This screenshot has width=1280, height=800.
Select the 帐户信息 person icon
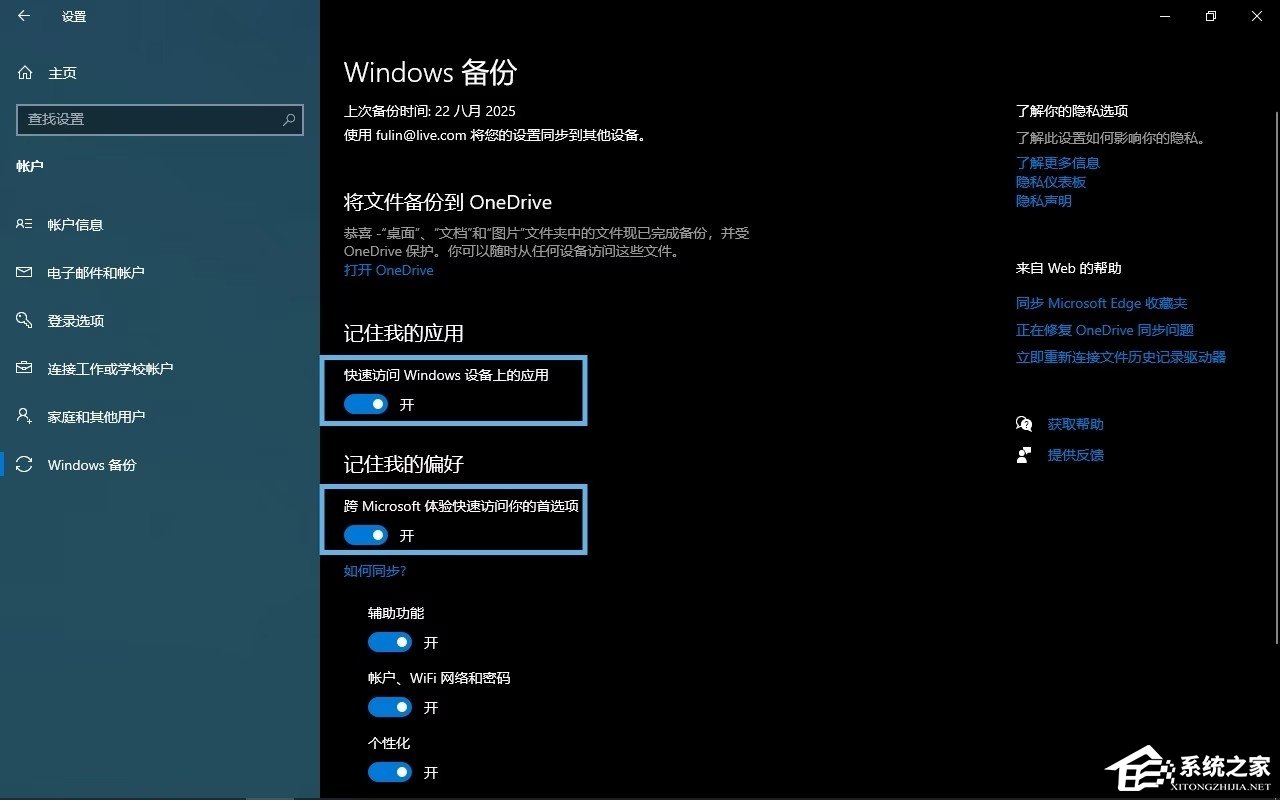click(x=22, y=224)
